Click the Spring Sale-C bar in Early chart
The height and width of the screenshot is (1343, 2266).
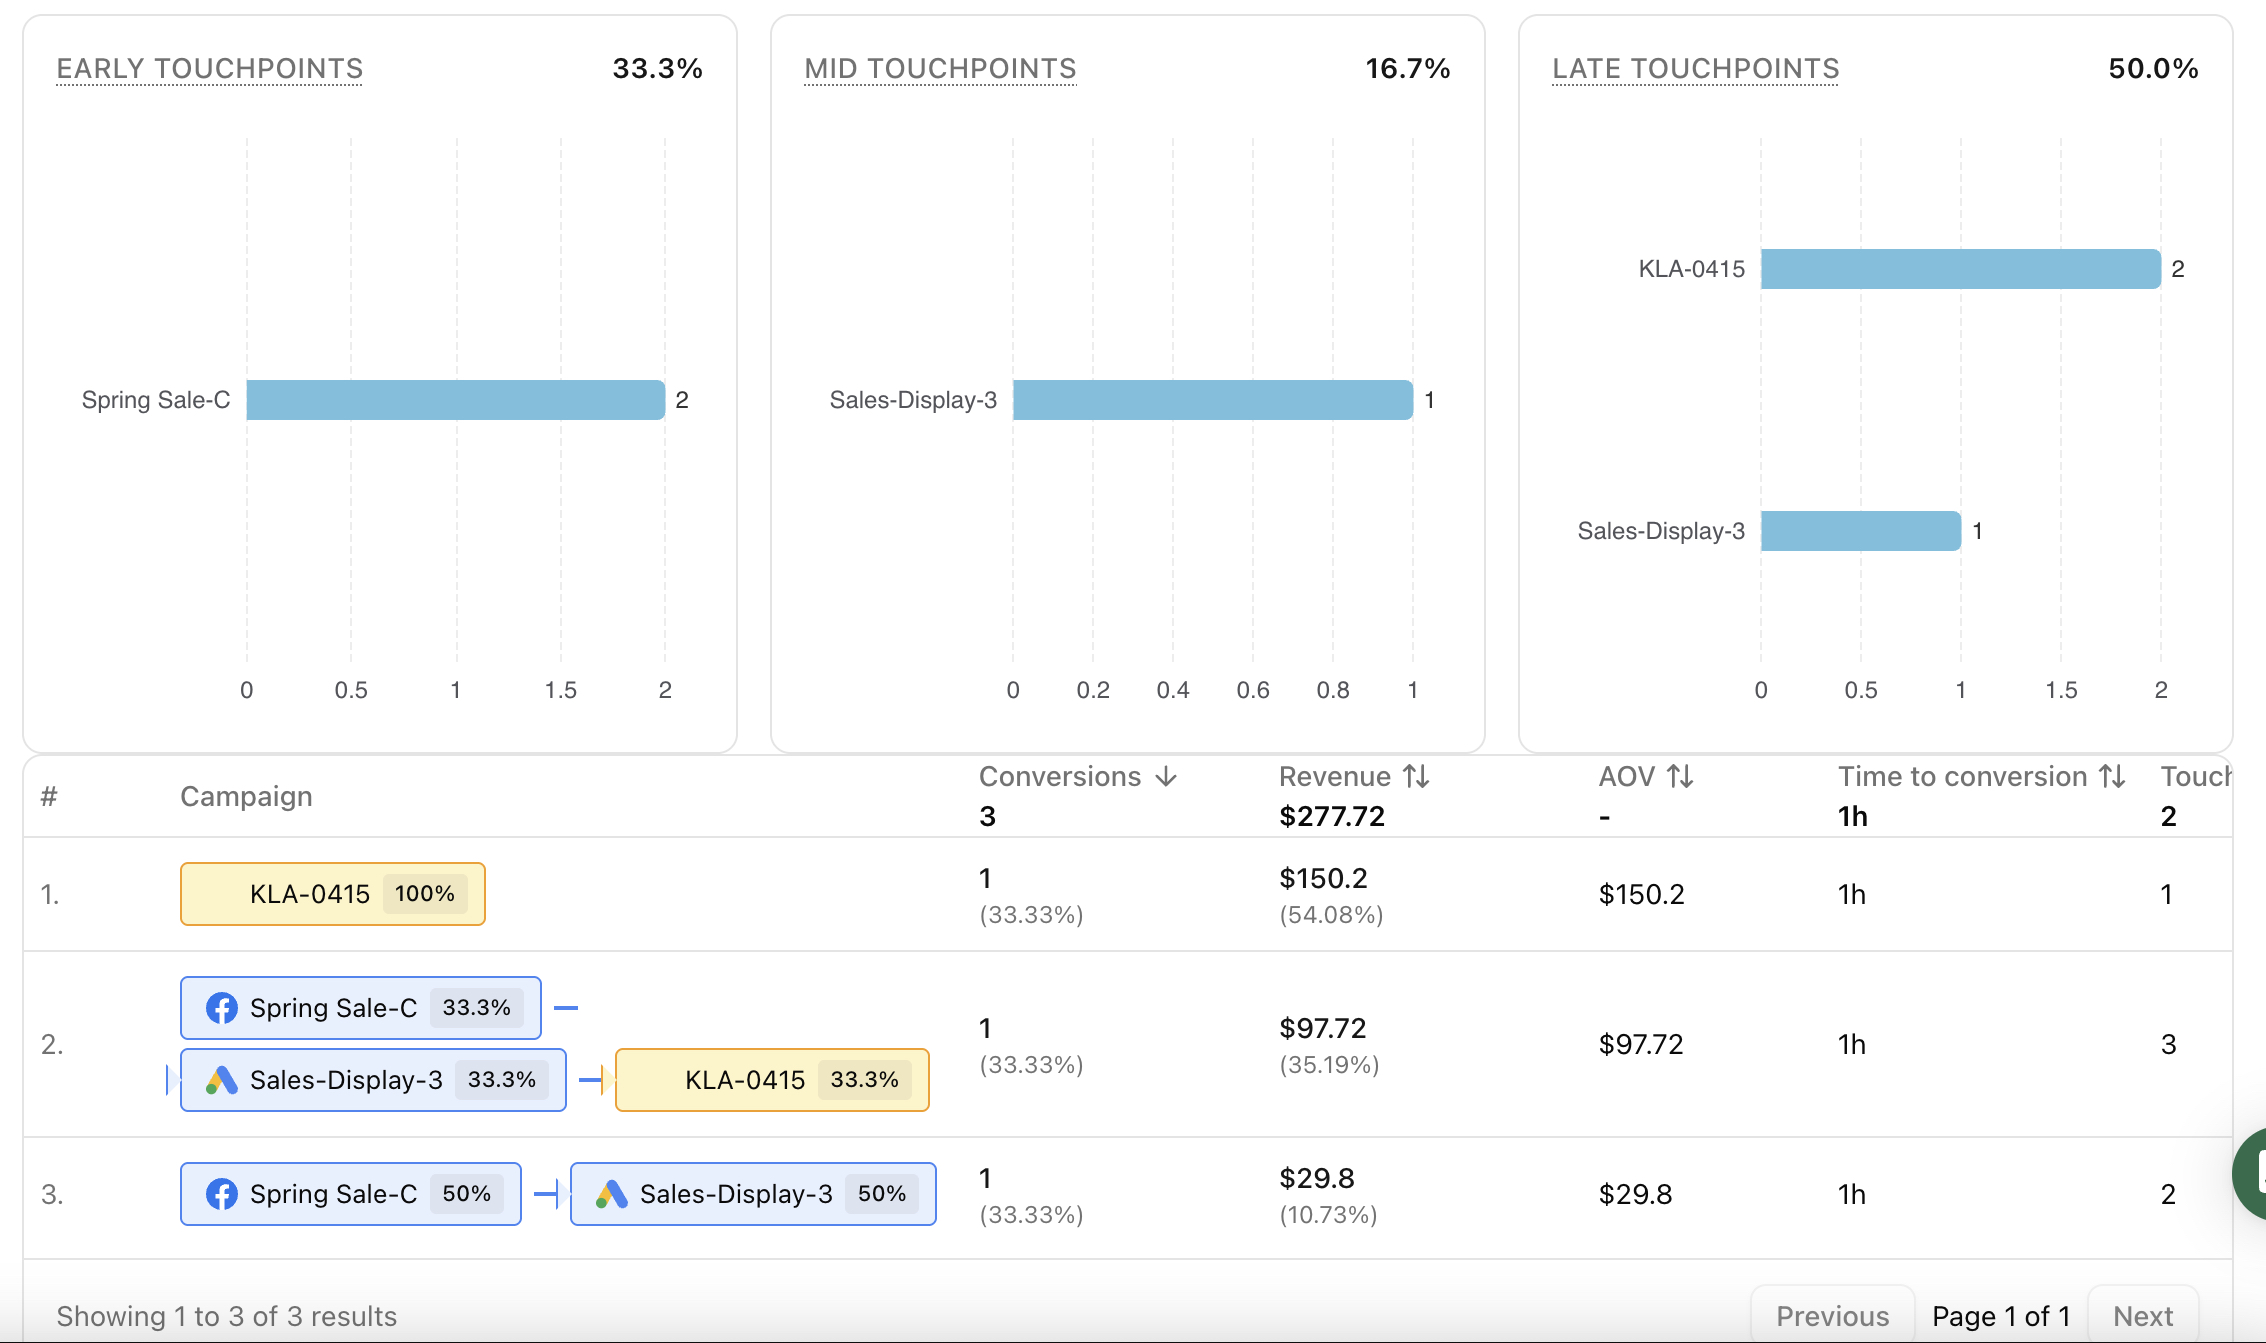(455, 400)
